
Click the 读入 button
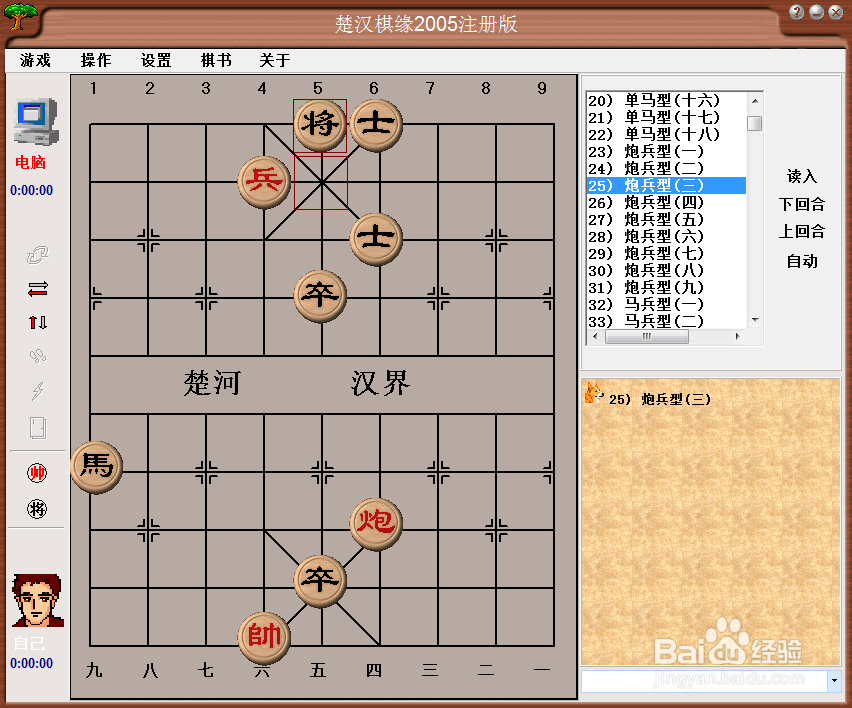click(x=802, y=176)
